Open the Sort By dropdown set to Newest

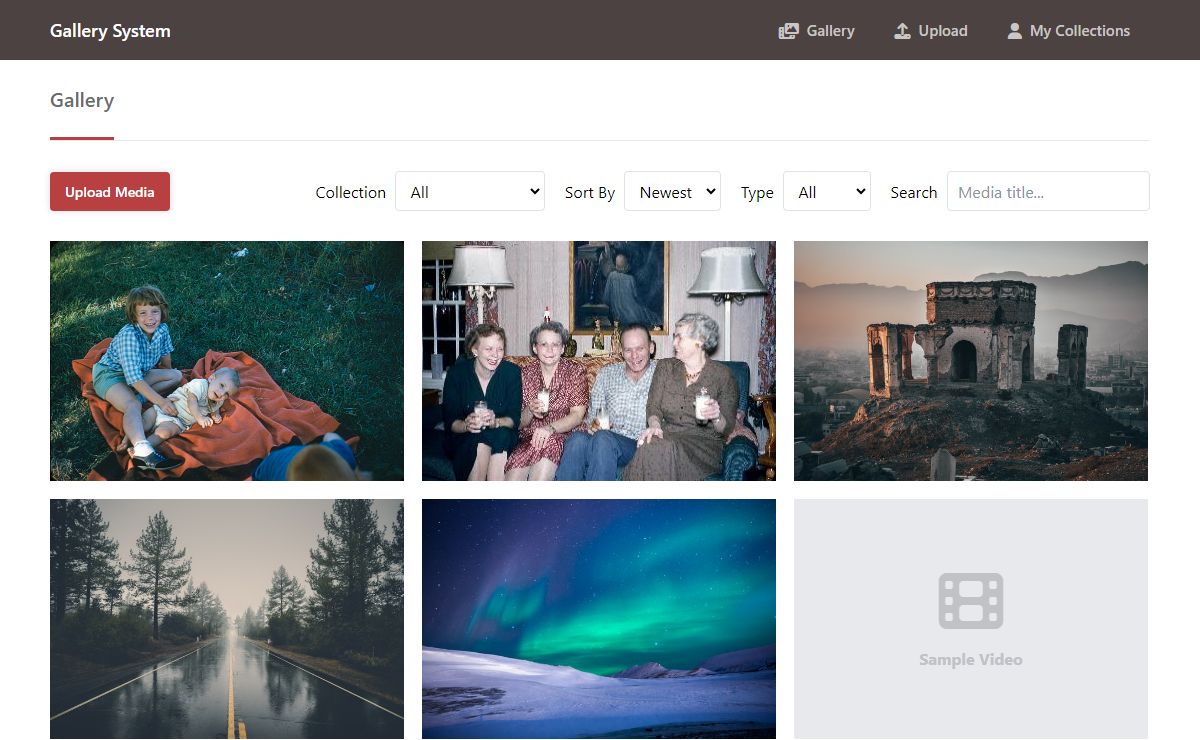(x=672, y=191)
